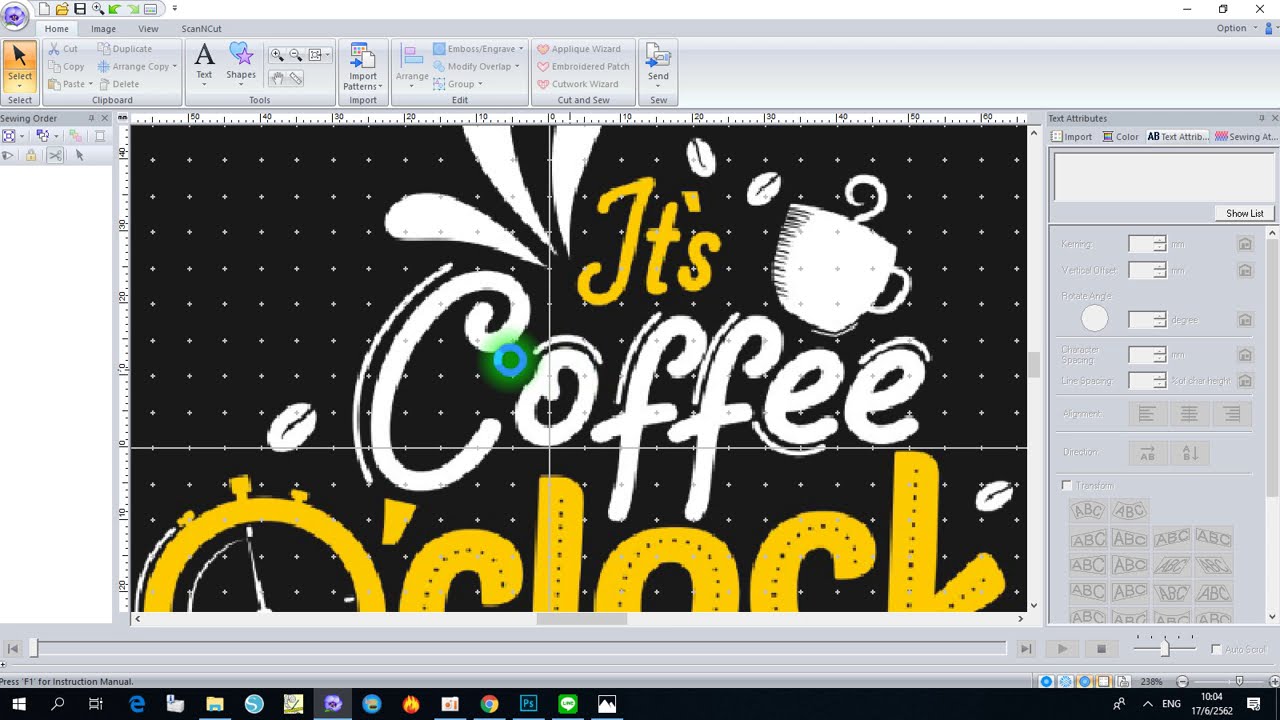Choose the Shapes tool
Viewport: 1280px width, 720px height.
241,64
